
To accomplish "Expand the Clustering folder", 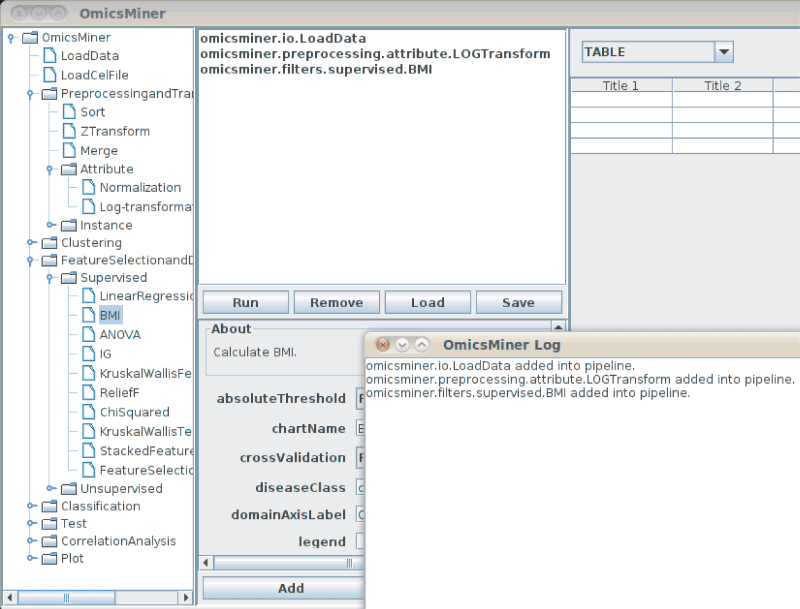I will point(31,242).
